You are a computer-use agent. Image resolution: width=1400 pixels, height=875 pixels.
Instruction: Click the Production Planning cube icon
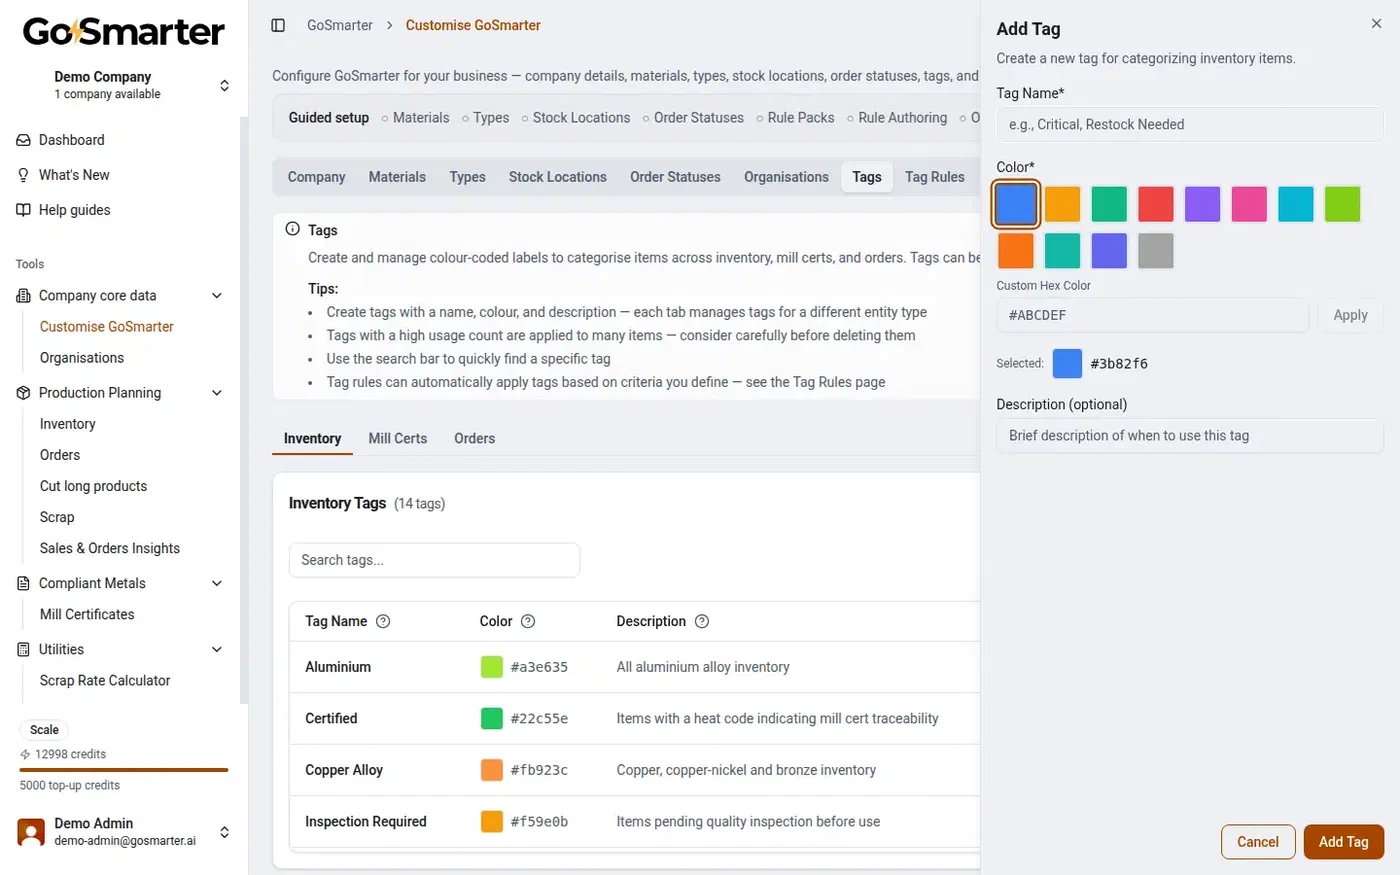[x=23, y=393]
